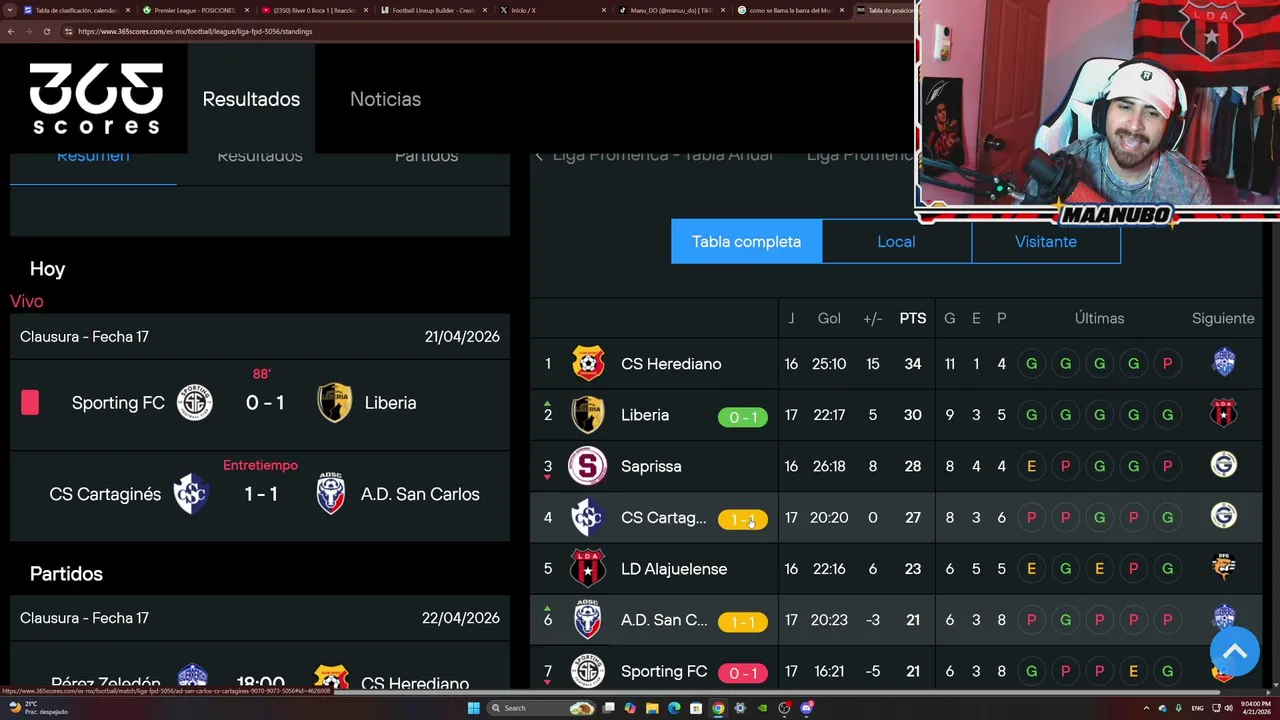Click Liberia crest in live match
Screen dimensions: 1280x720
[x=335, y=403]
